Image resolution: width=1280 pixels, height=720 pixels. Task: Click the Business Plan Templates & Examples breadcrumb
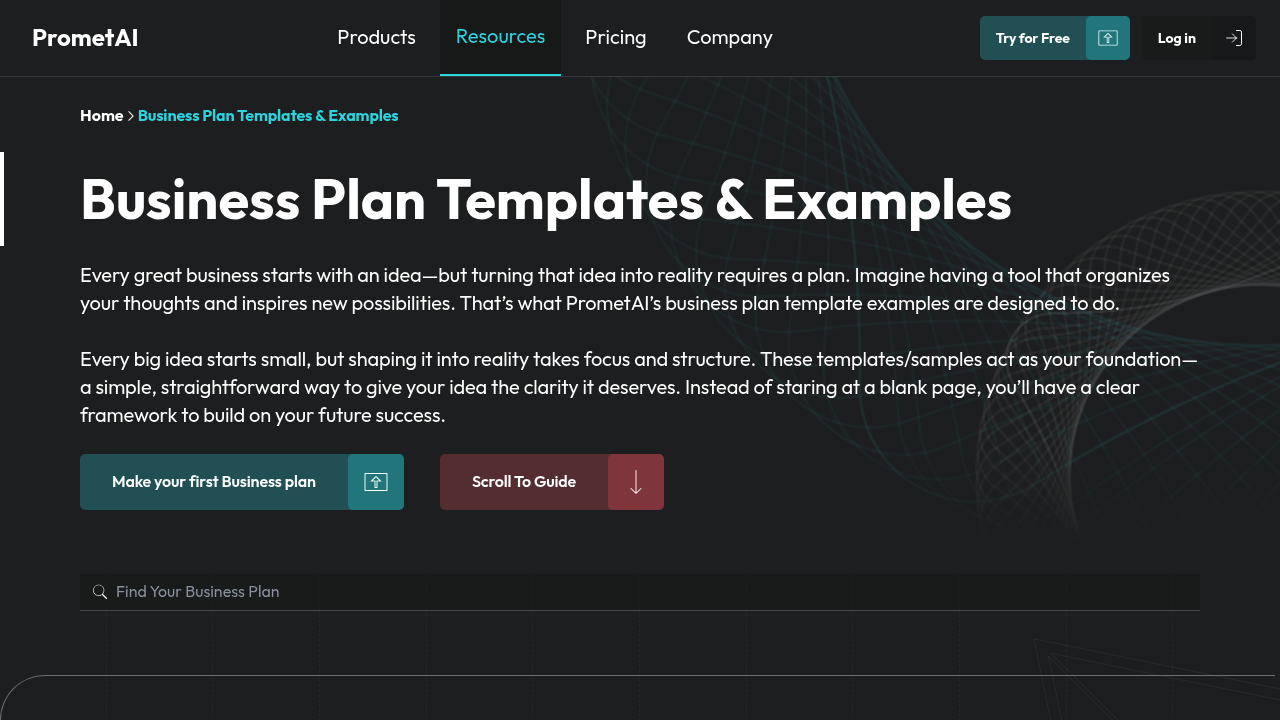(268, 116)
